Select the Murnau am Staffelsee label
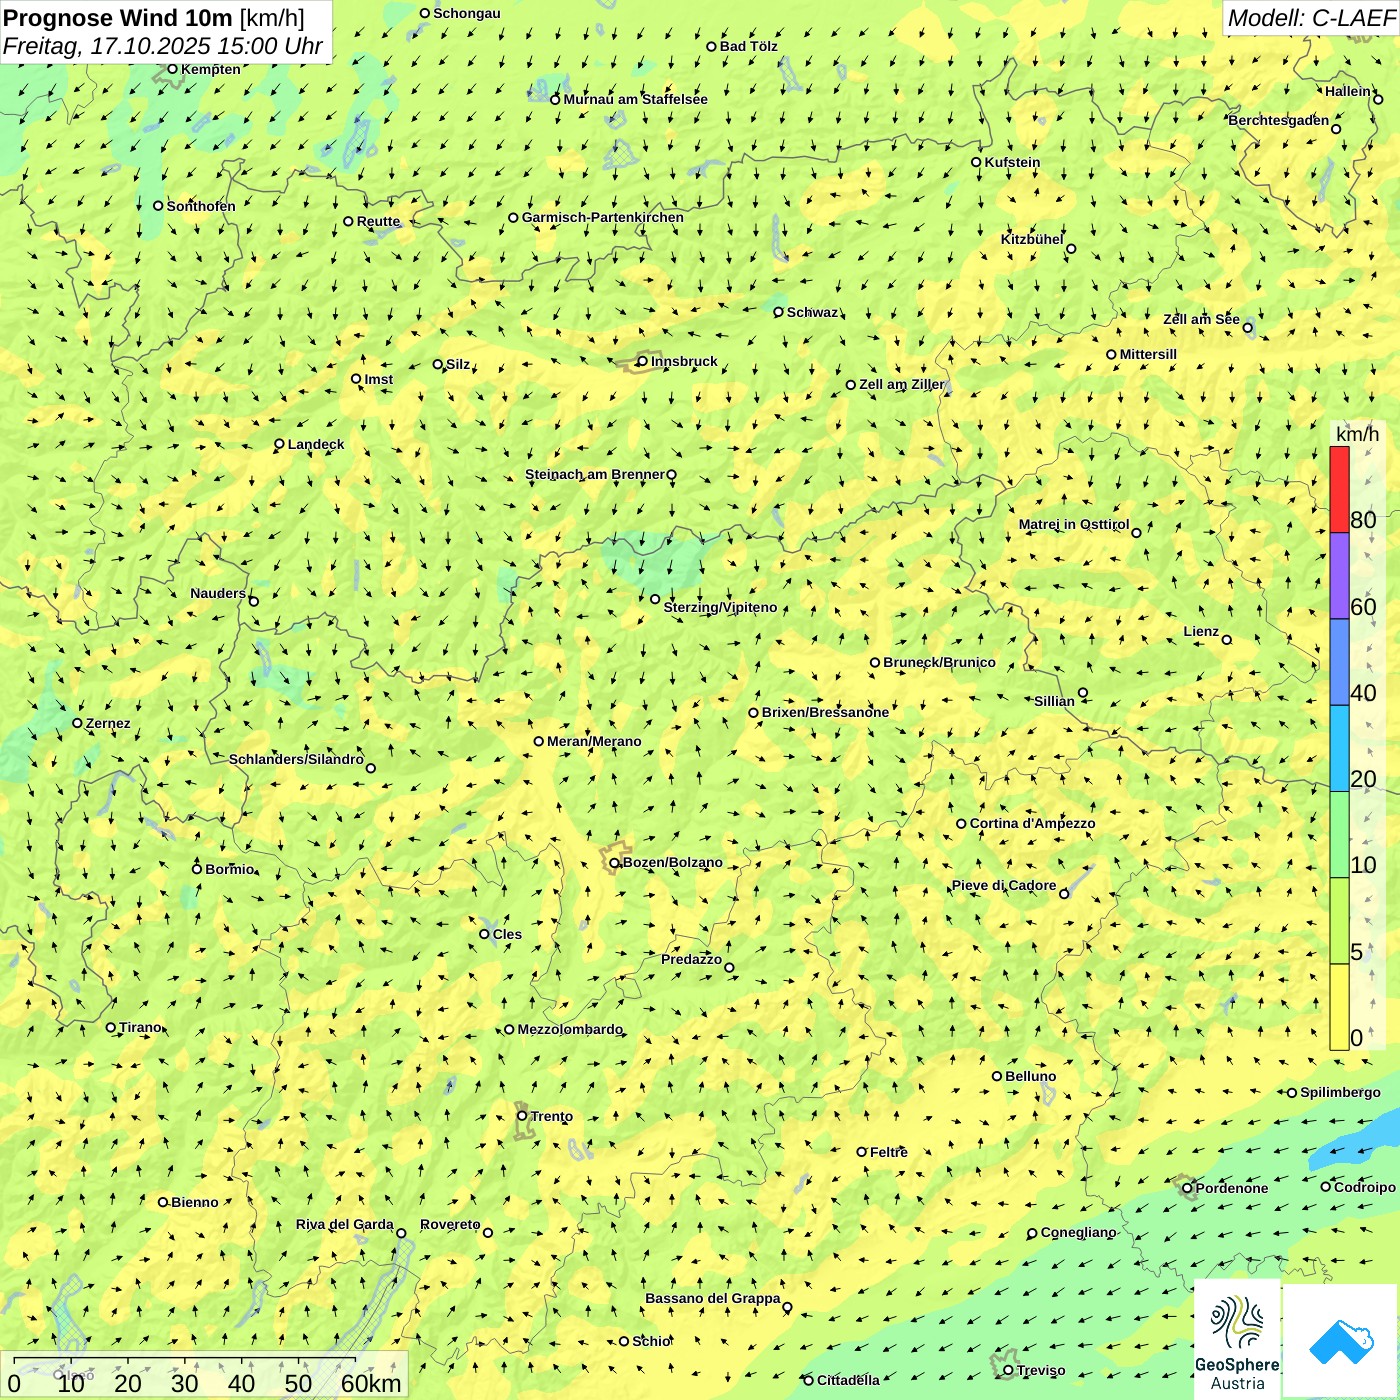1400x1400 pixels. point(635,99)
